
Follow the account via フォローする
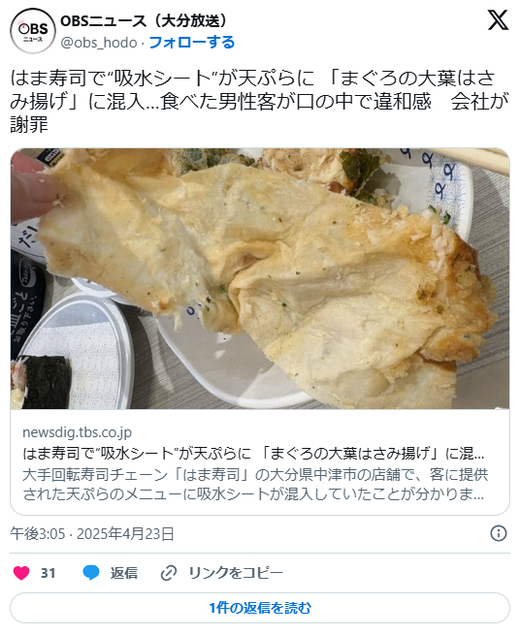(192, 43)
